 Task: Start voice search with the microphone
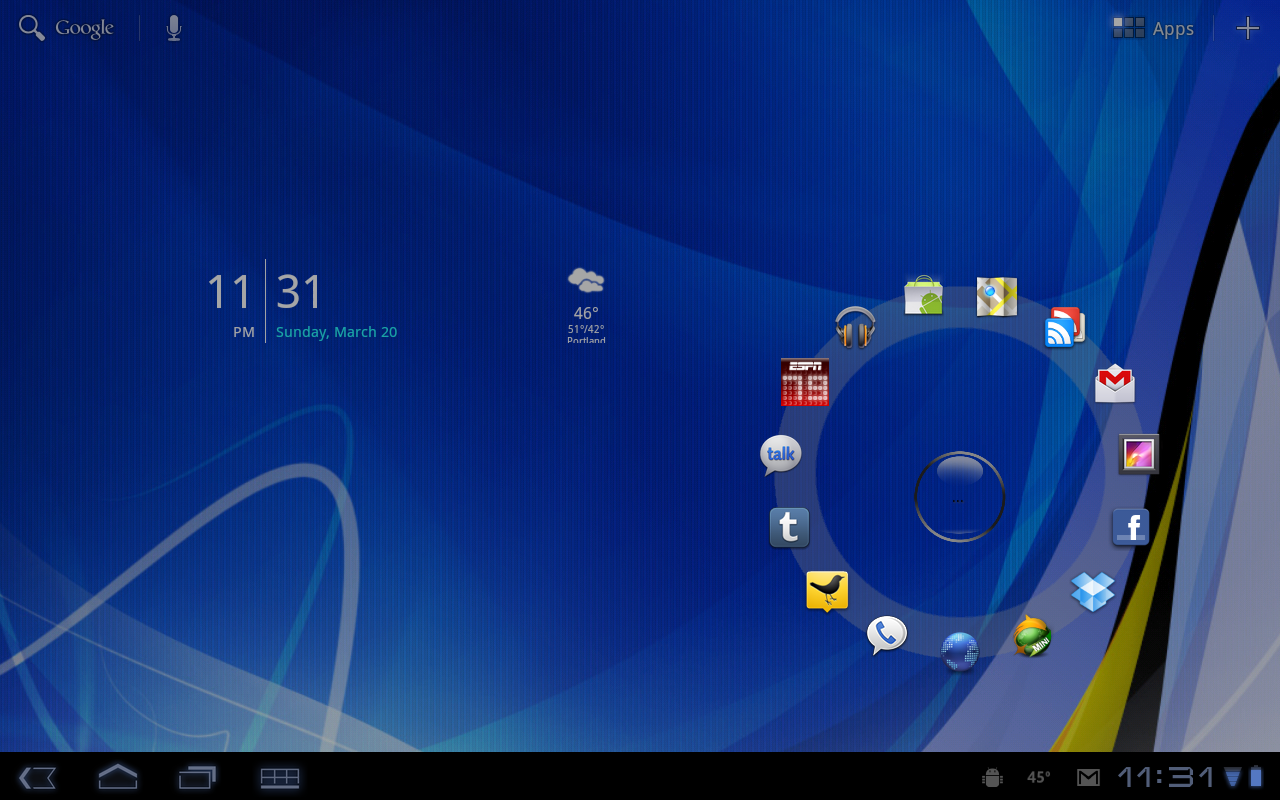coord(174,28)
